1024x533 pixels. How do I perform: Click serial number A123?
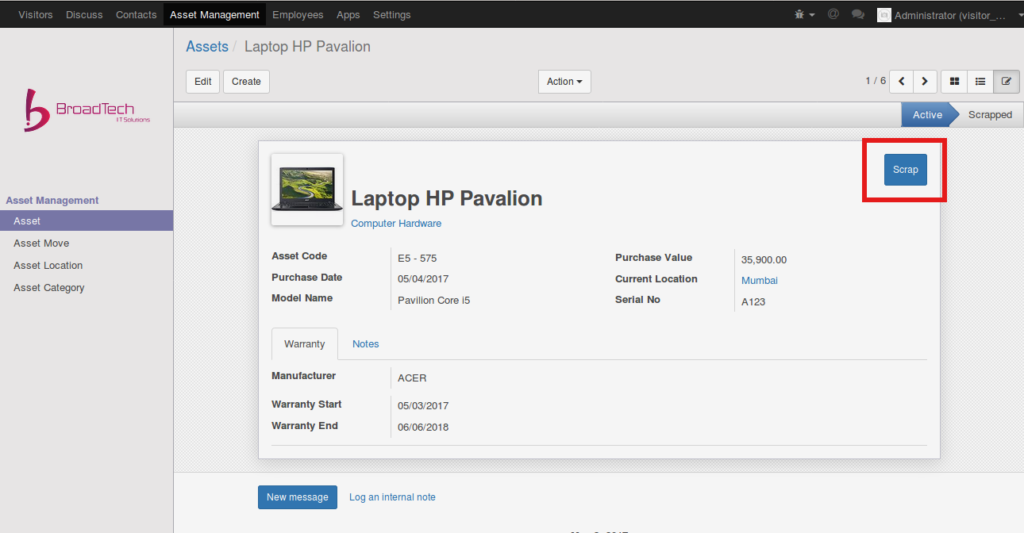[x=753, y=302]
